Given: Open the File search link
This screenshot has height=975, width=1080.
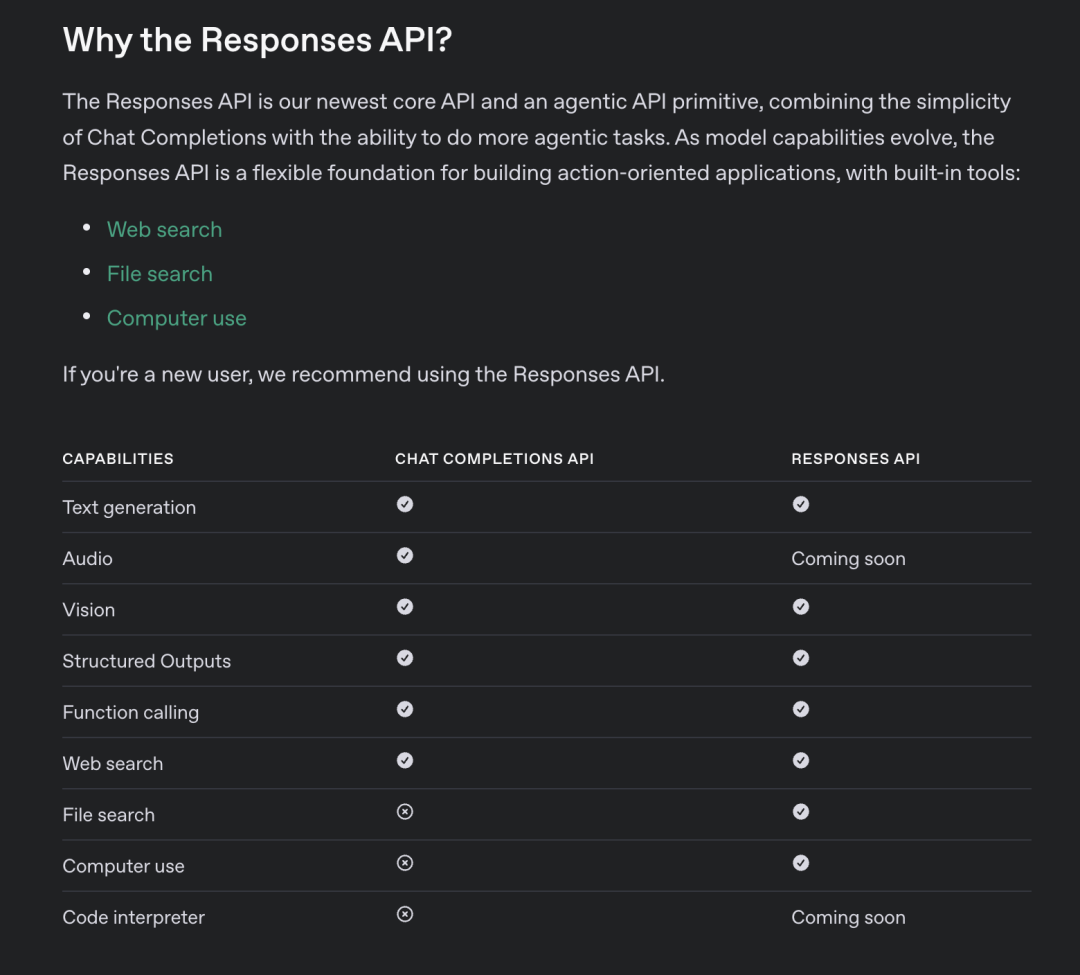Looking at the screenshot, I should tap(159, 274).
